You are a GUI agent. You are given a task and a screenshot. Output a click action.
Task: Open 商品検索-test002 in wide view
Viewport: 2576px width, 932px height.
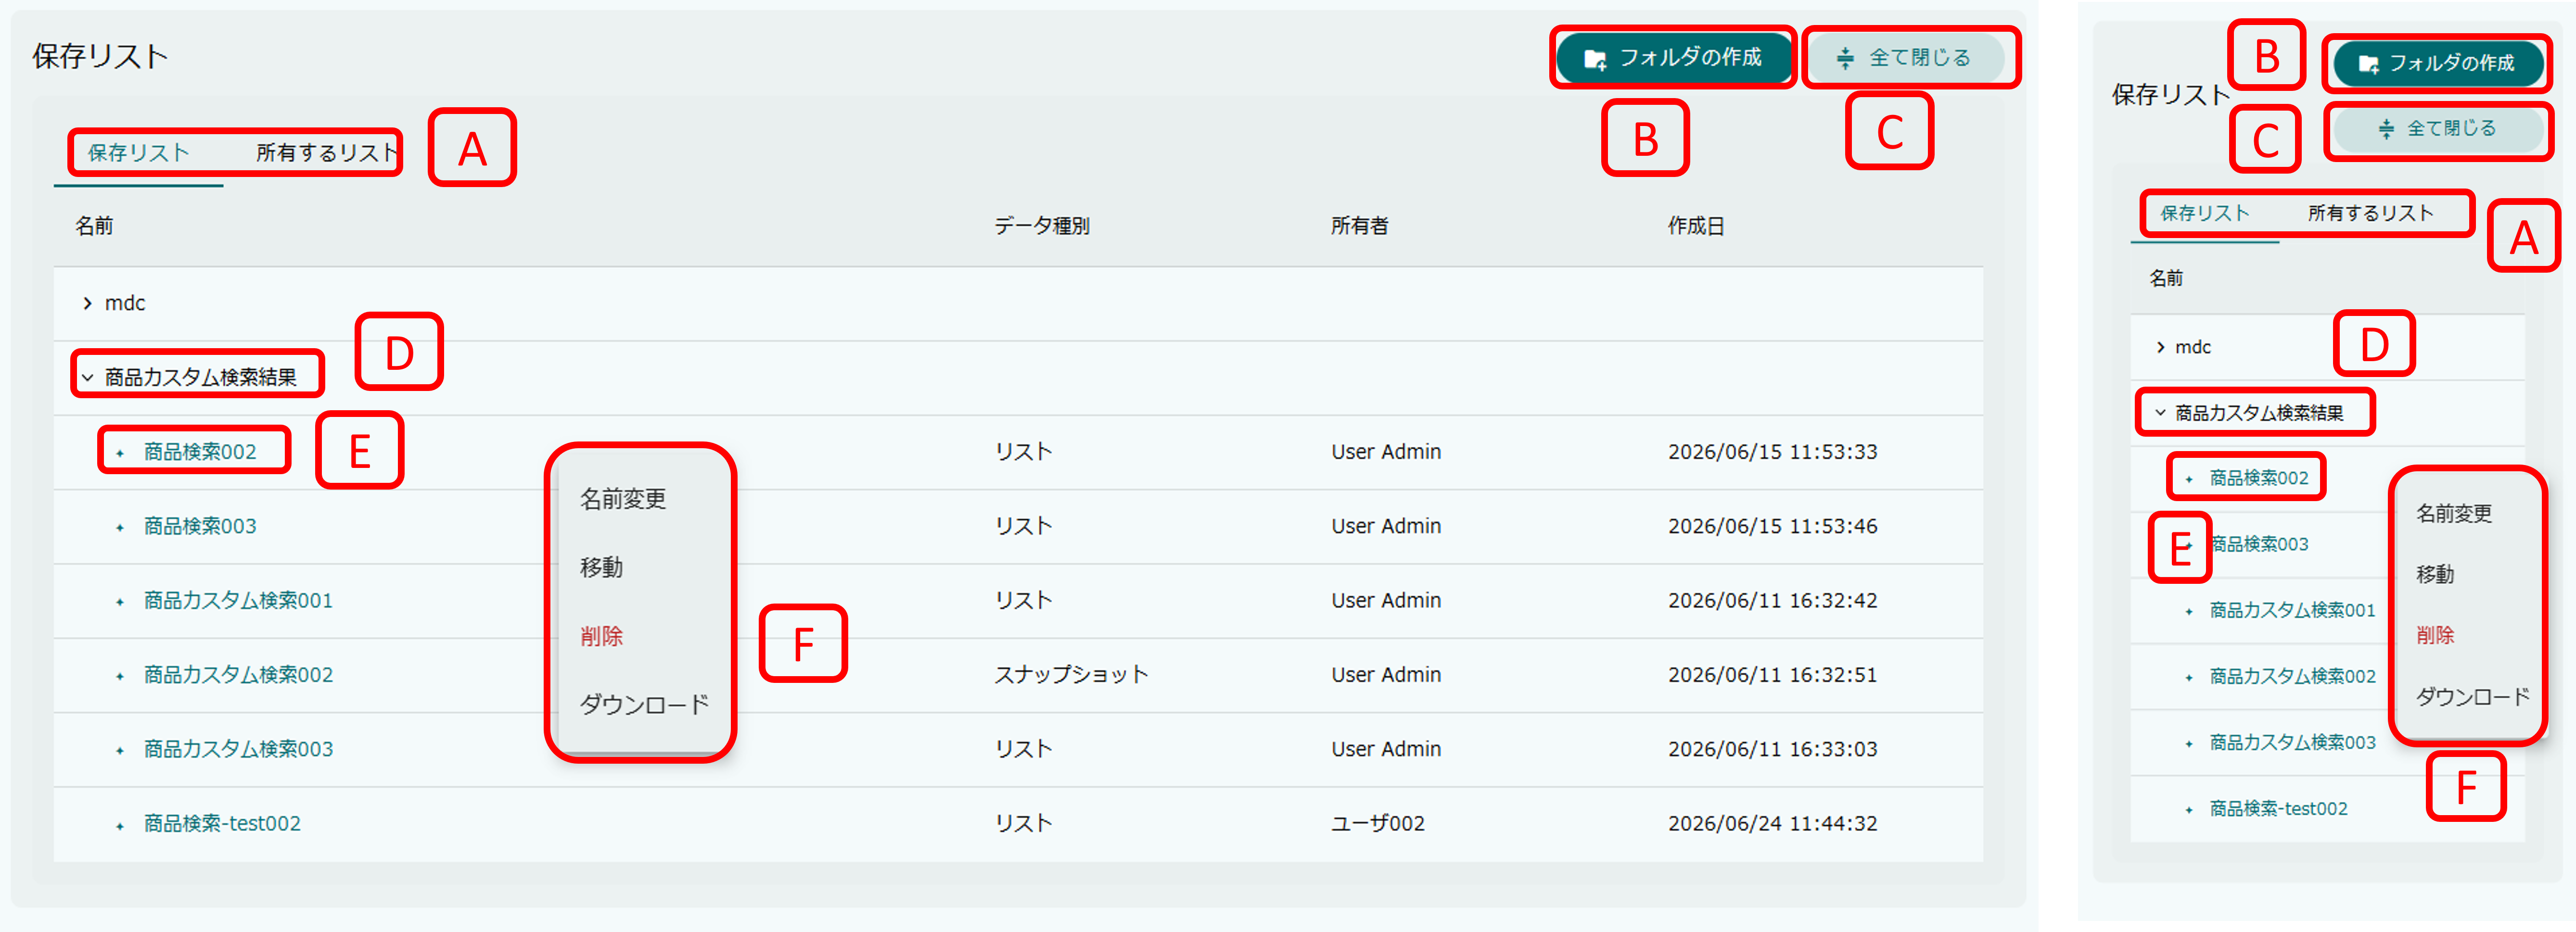point(222,823)
